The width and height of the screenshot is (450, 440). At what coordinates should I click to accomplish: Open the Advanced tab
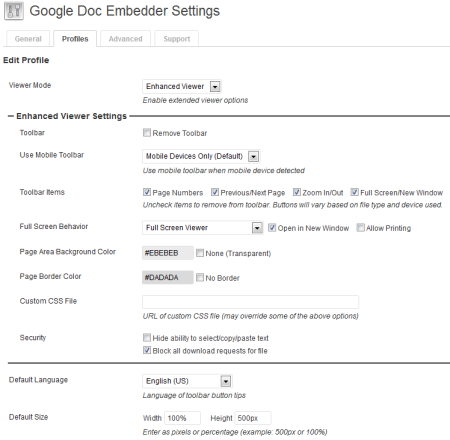(x=125, y=39)
